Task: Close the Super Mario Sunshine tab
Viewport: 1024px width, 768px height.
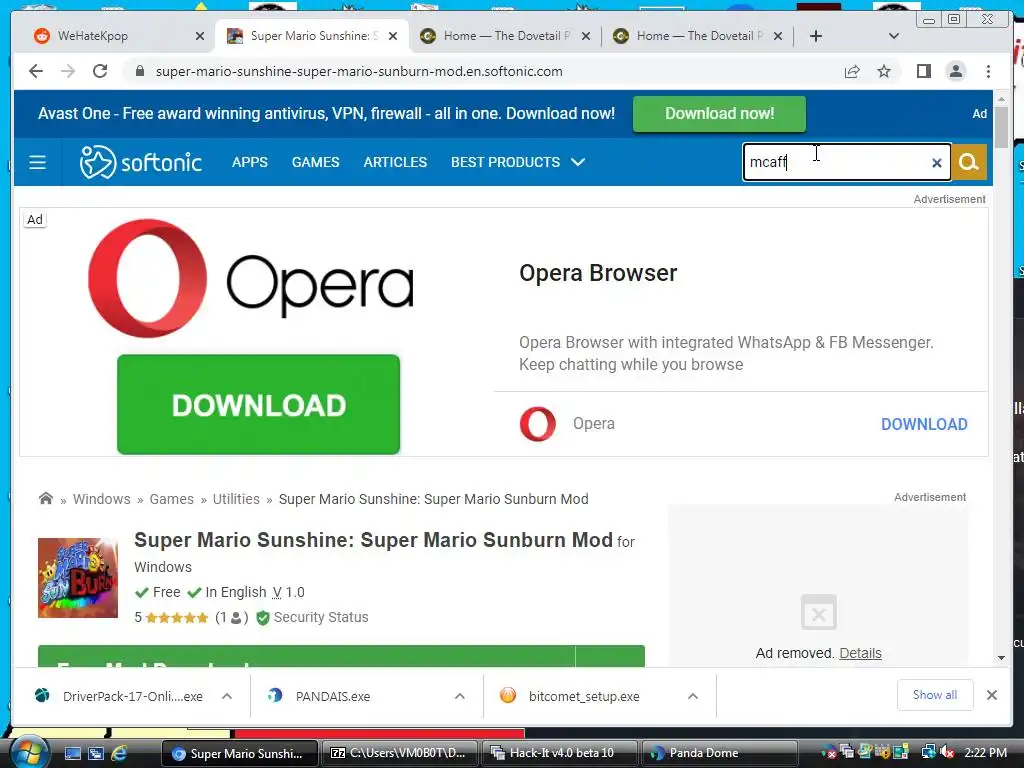Action: (x=392, y=37)
